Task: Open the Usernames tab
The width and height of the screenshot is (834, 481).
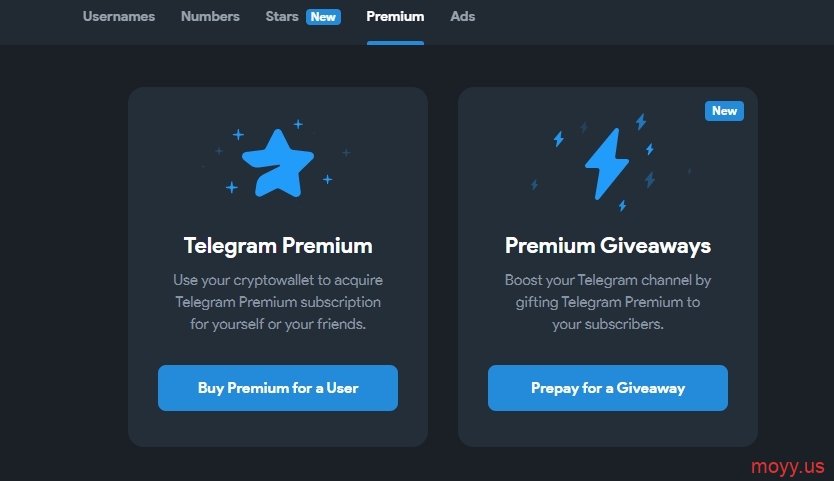Action: [x=119, y=16]
